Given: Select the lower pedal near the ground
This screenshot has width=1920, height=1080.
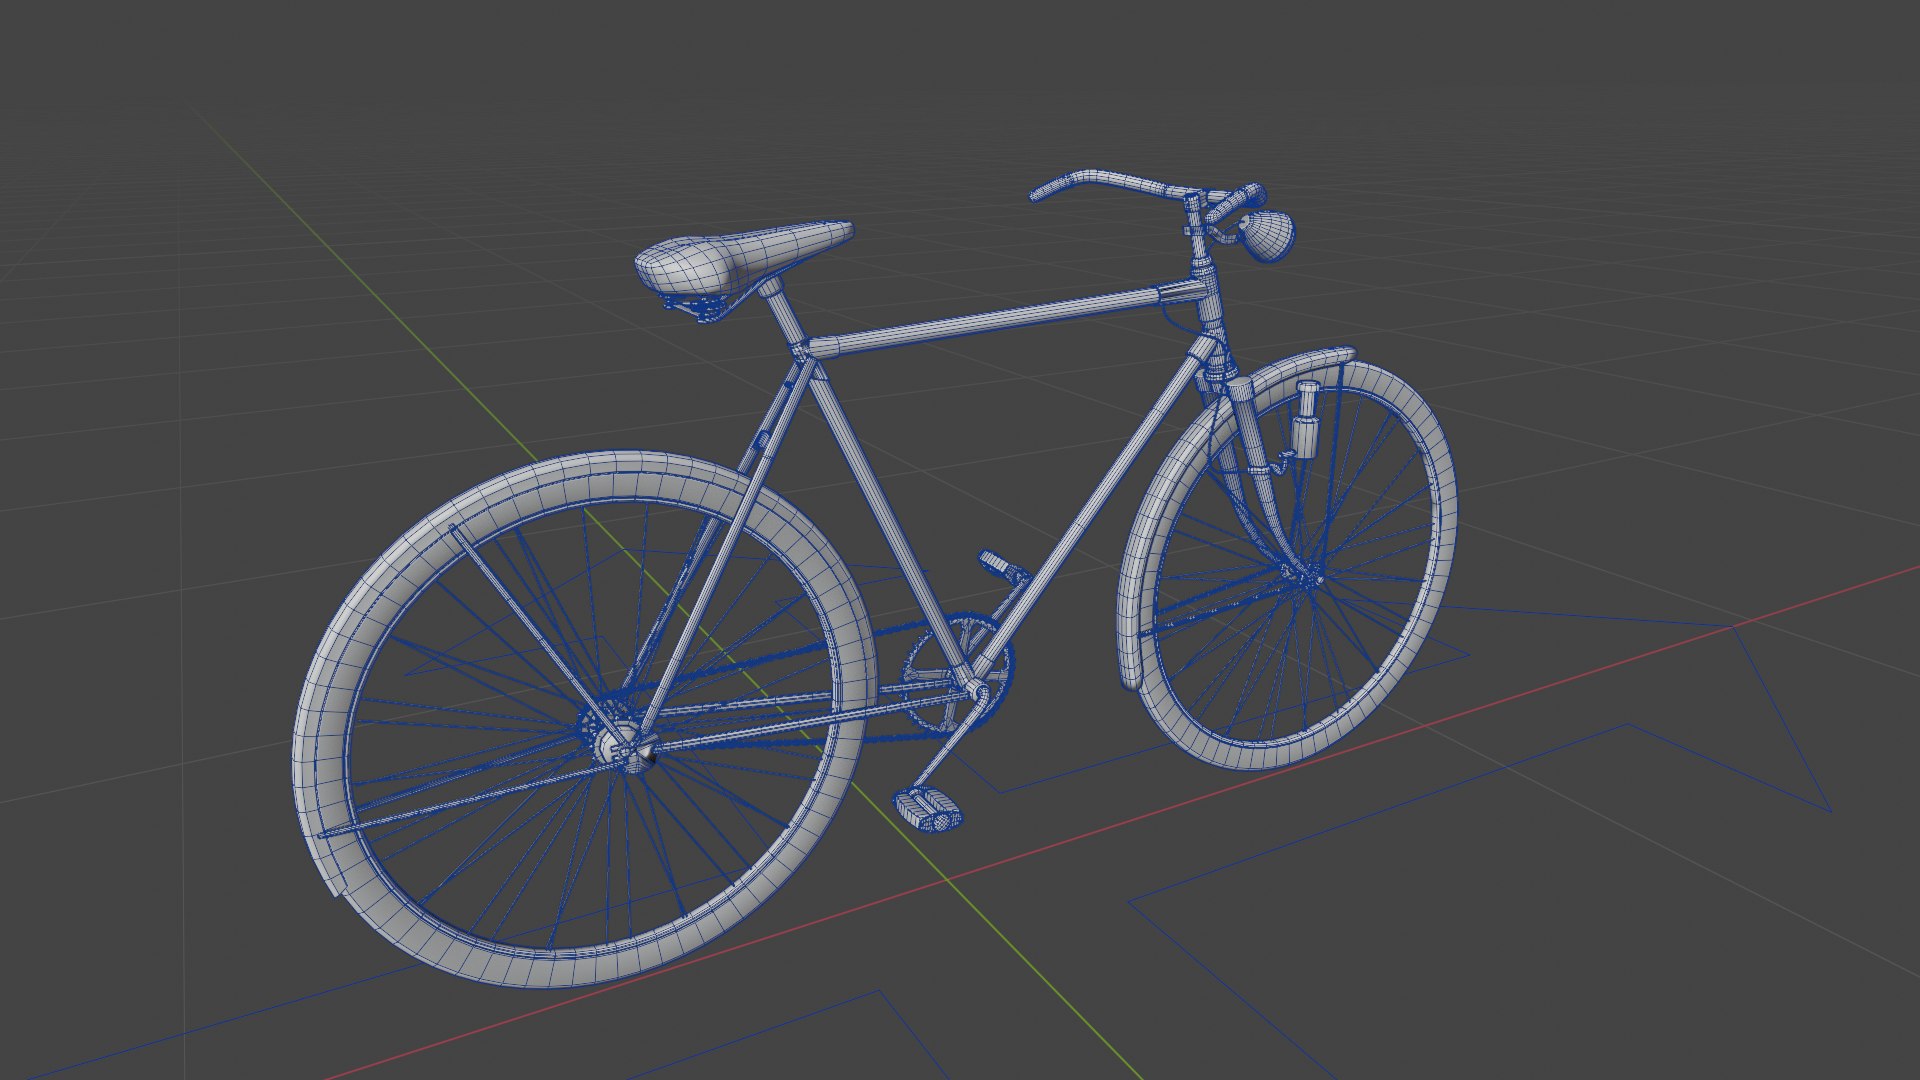Looking at the screenshot, I should tap(929, 809).
